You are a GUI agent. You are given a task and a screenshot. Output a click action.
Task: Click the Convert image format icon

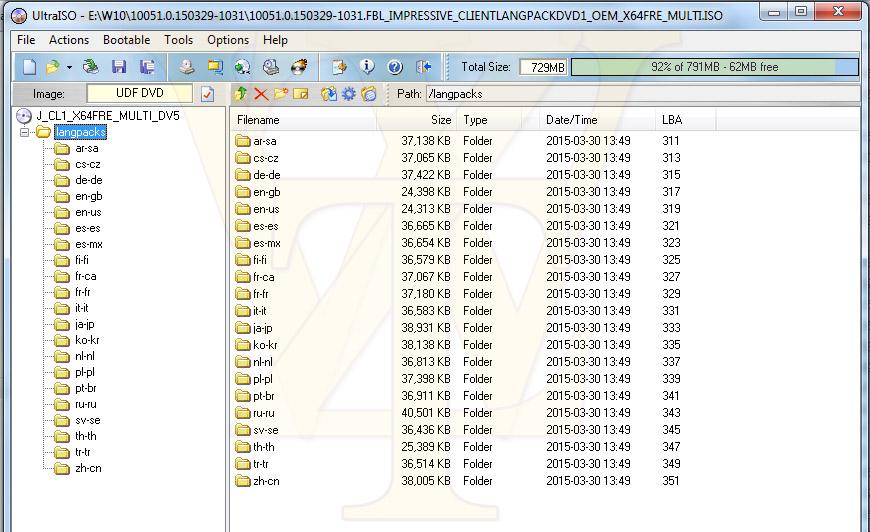tap(242, 67)
